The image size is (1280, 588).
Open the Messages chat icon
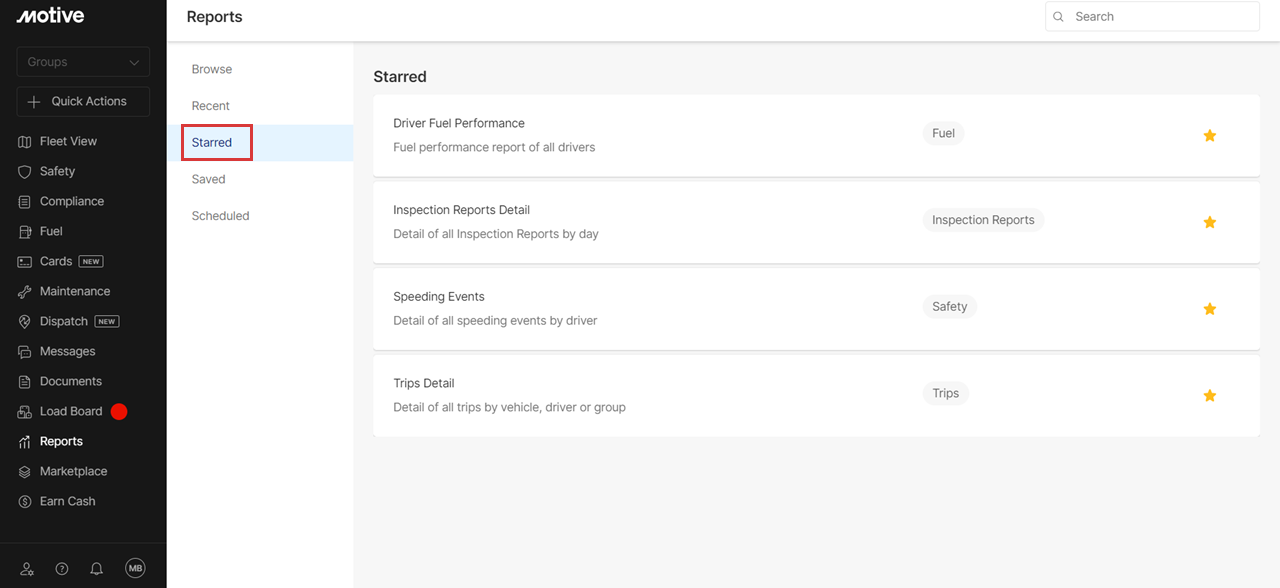pos(25,352)
